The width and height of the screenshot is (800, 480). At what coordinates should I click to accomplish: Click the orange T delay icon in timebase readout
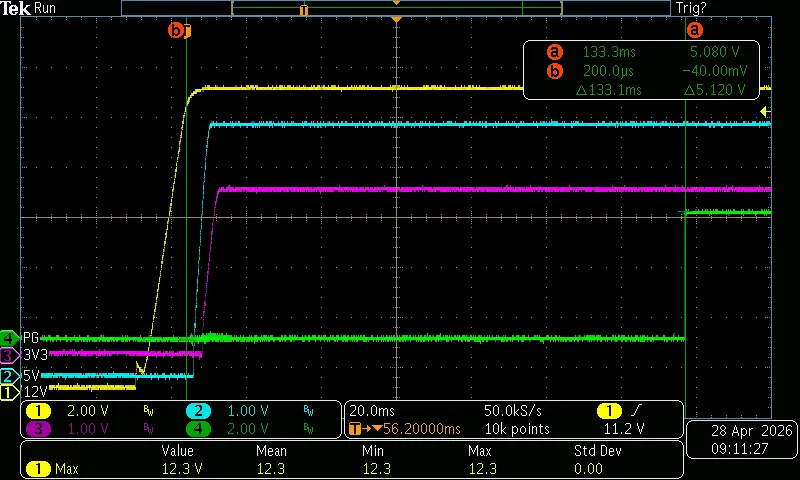coord(355,428)
